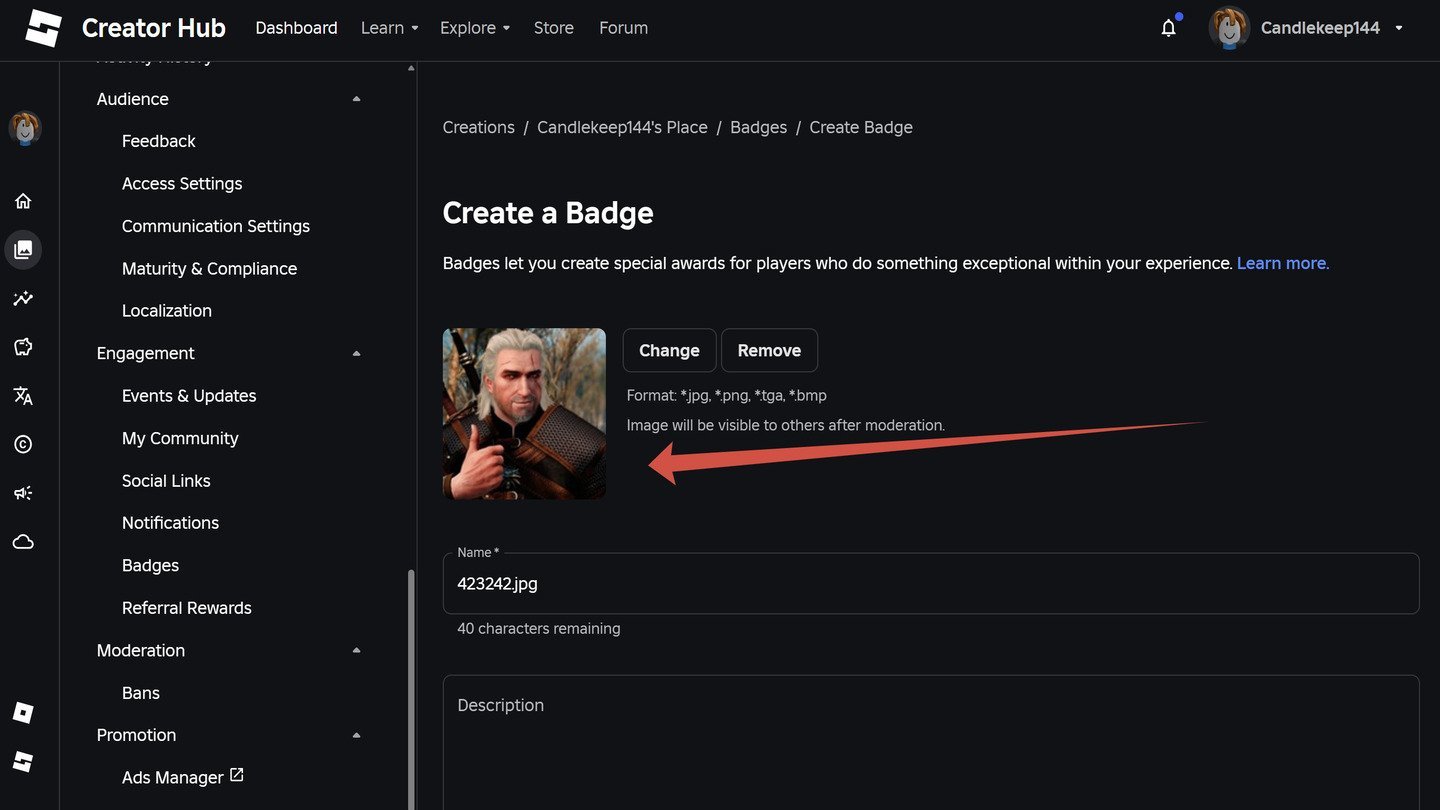The height and width of the screenshot is (810, 1440).
Task: Click the Change image button
Action: tap(669, 350)
